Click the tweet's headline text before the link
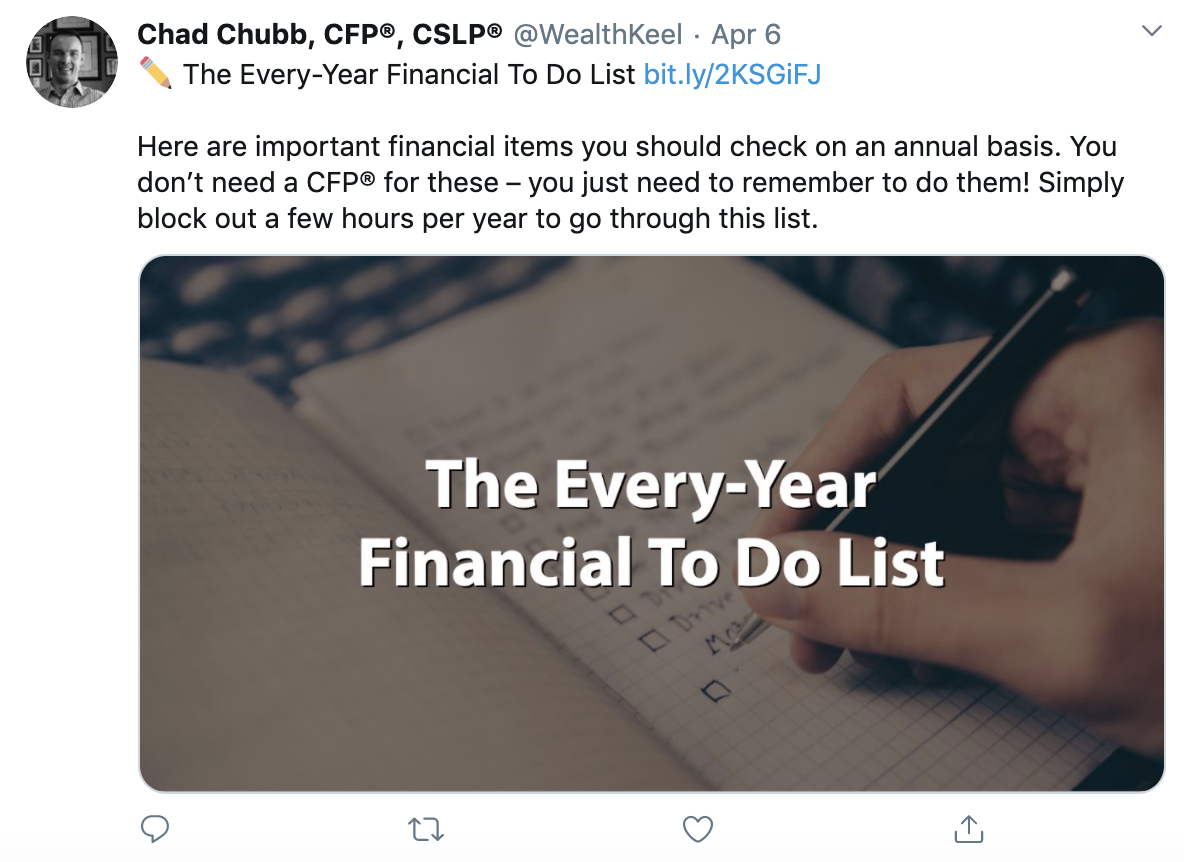 (x=410, y=74)
